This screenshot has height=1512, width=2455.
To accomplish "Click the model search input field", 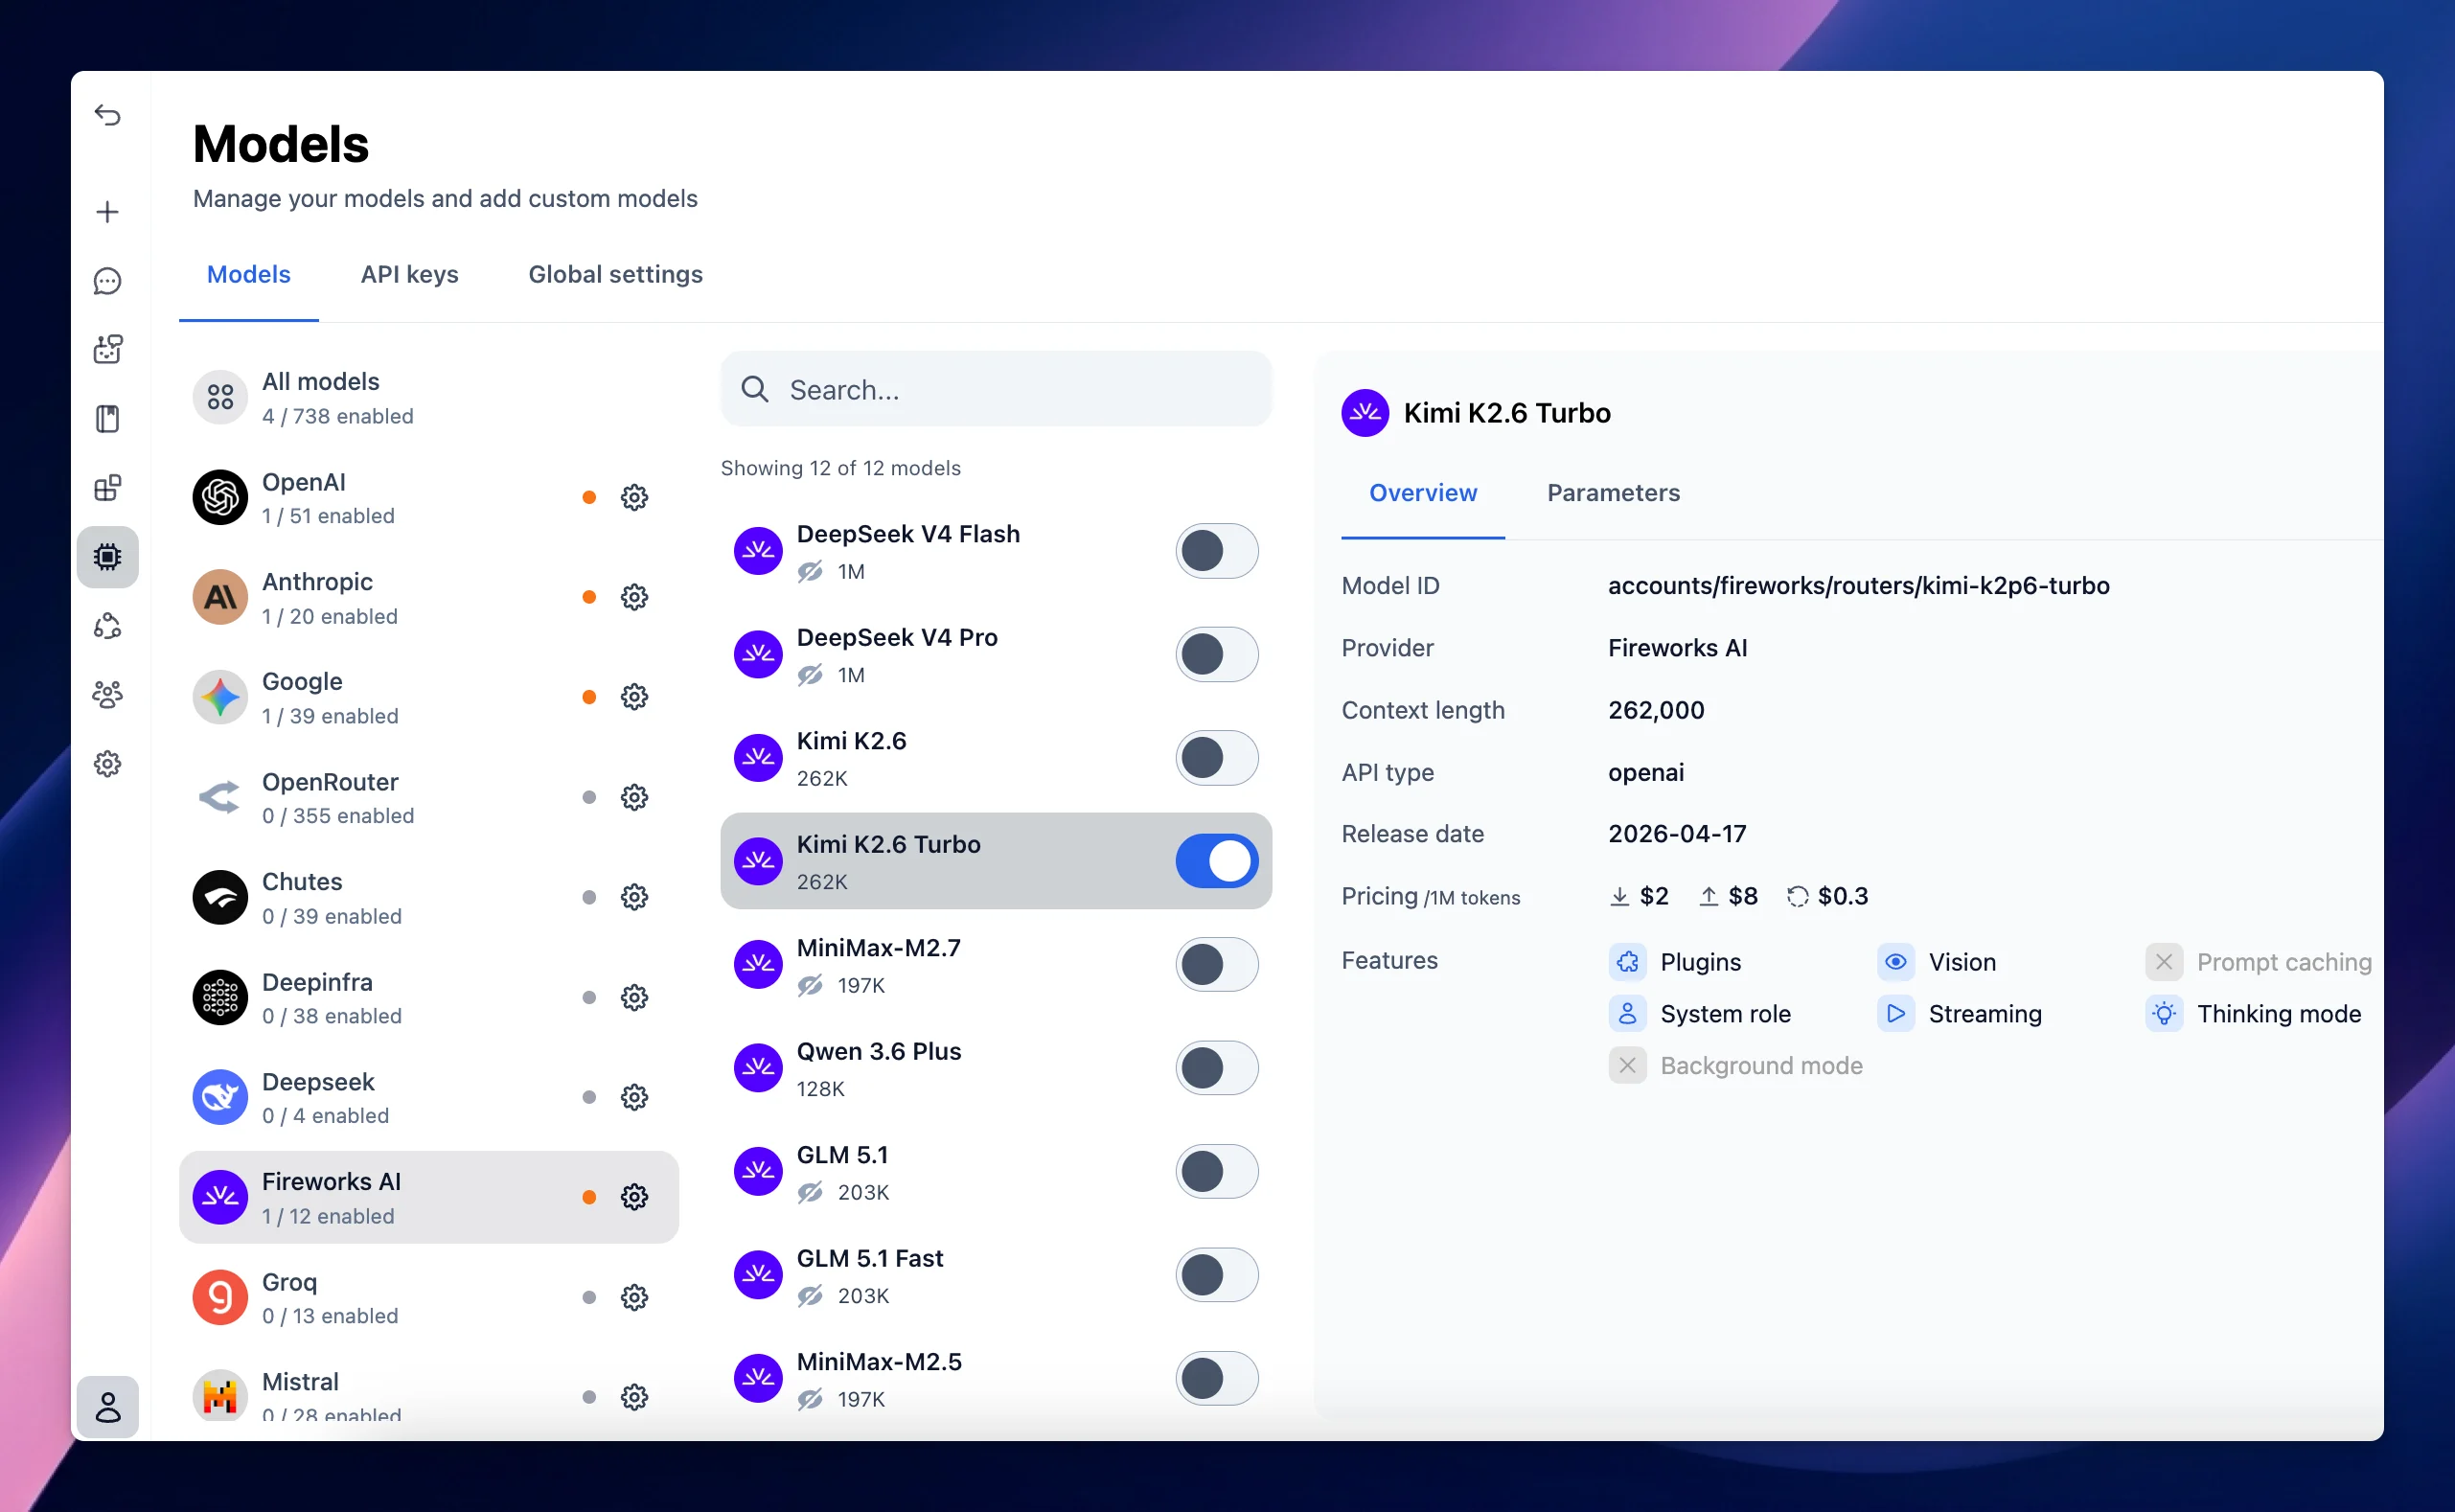I will 996,389.
